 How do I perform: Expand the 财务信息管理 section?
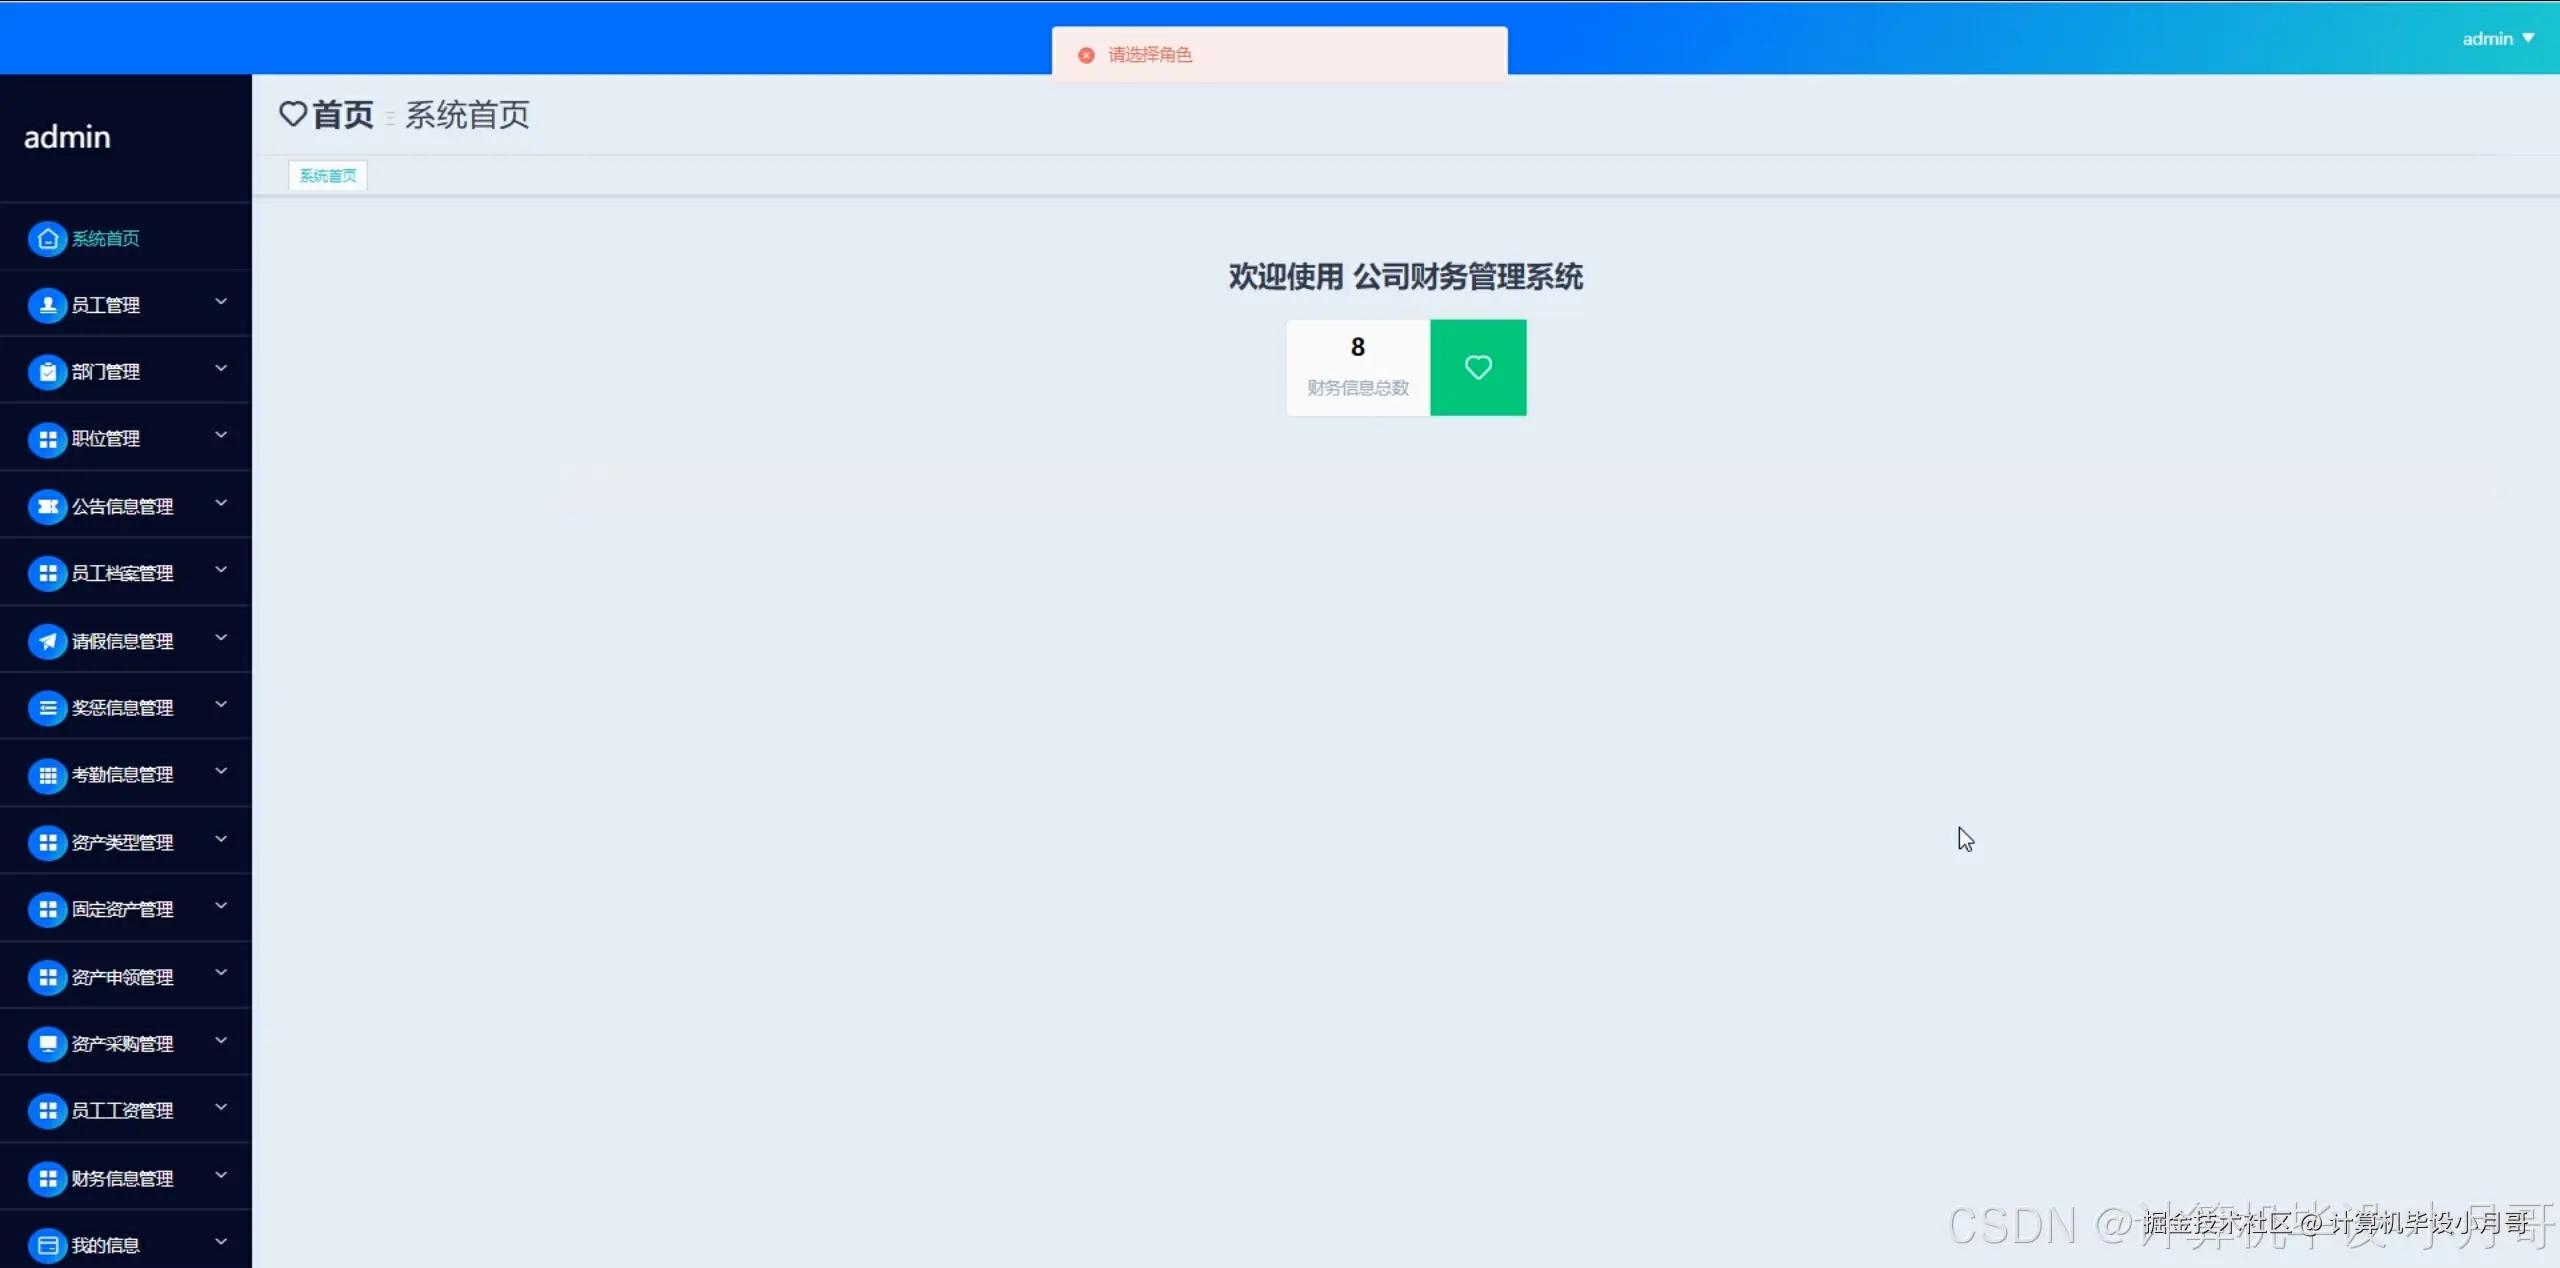point(221,1176)
